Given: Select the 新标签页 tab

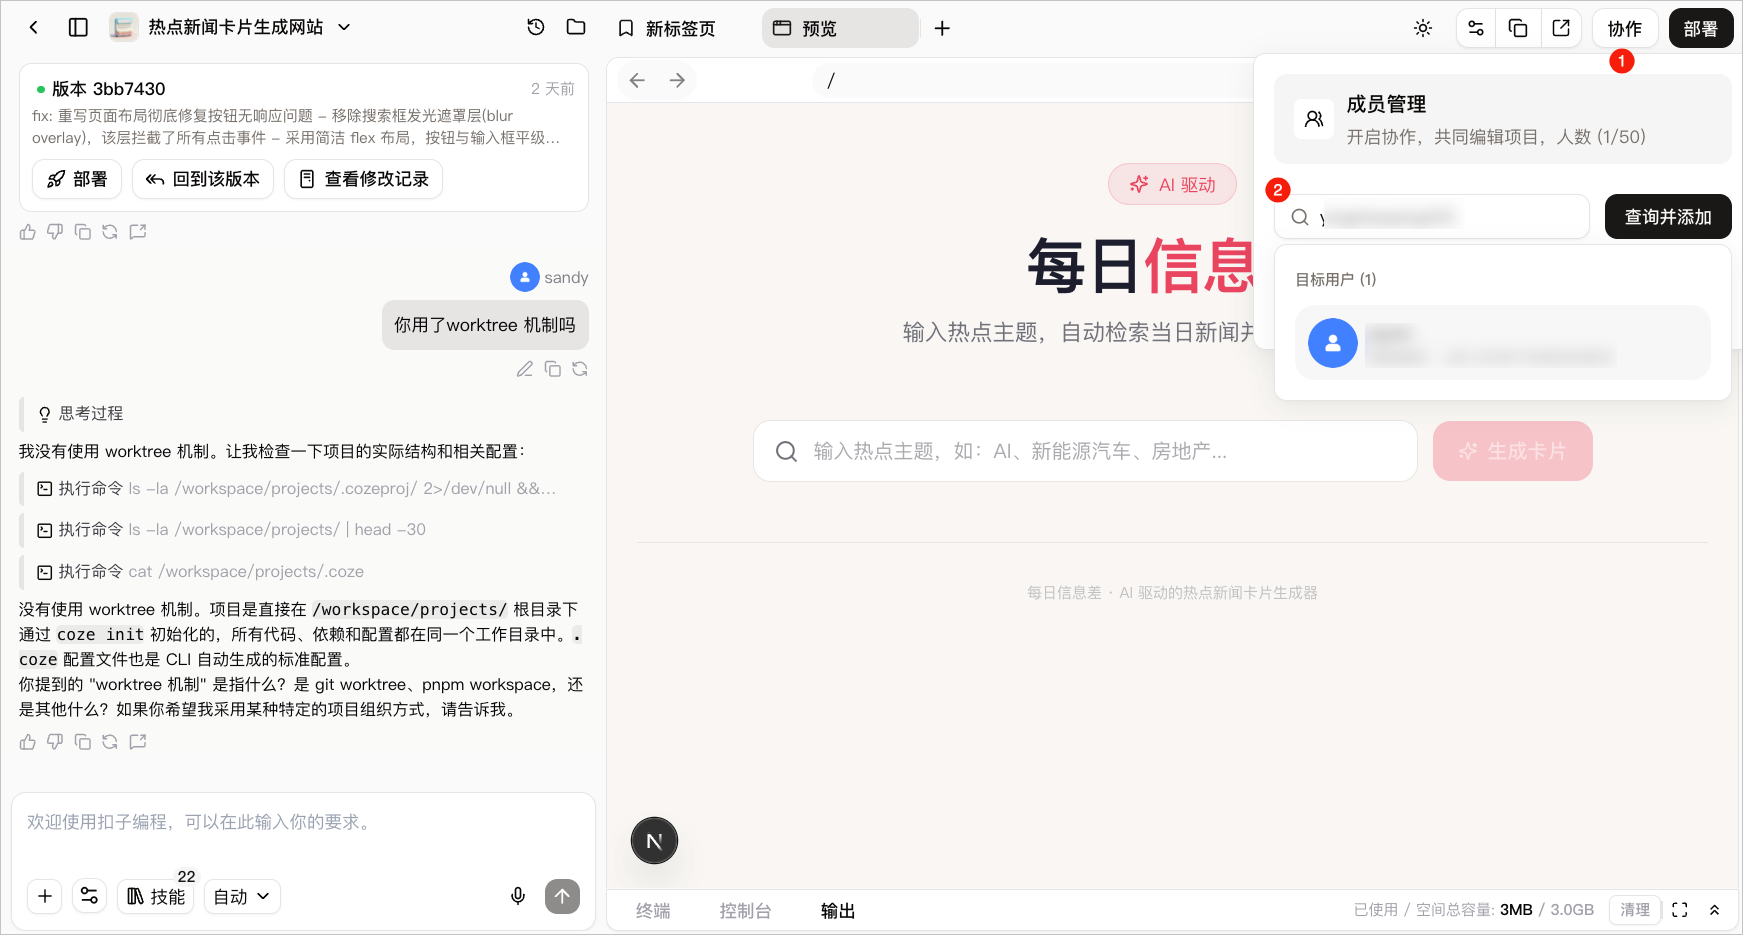Looking at the screenshot, I should coord(667,28).
